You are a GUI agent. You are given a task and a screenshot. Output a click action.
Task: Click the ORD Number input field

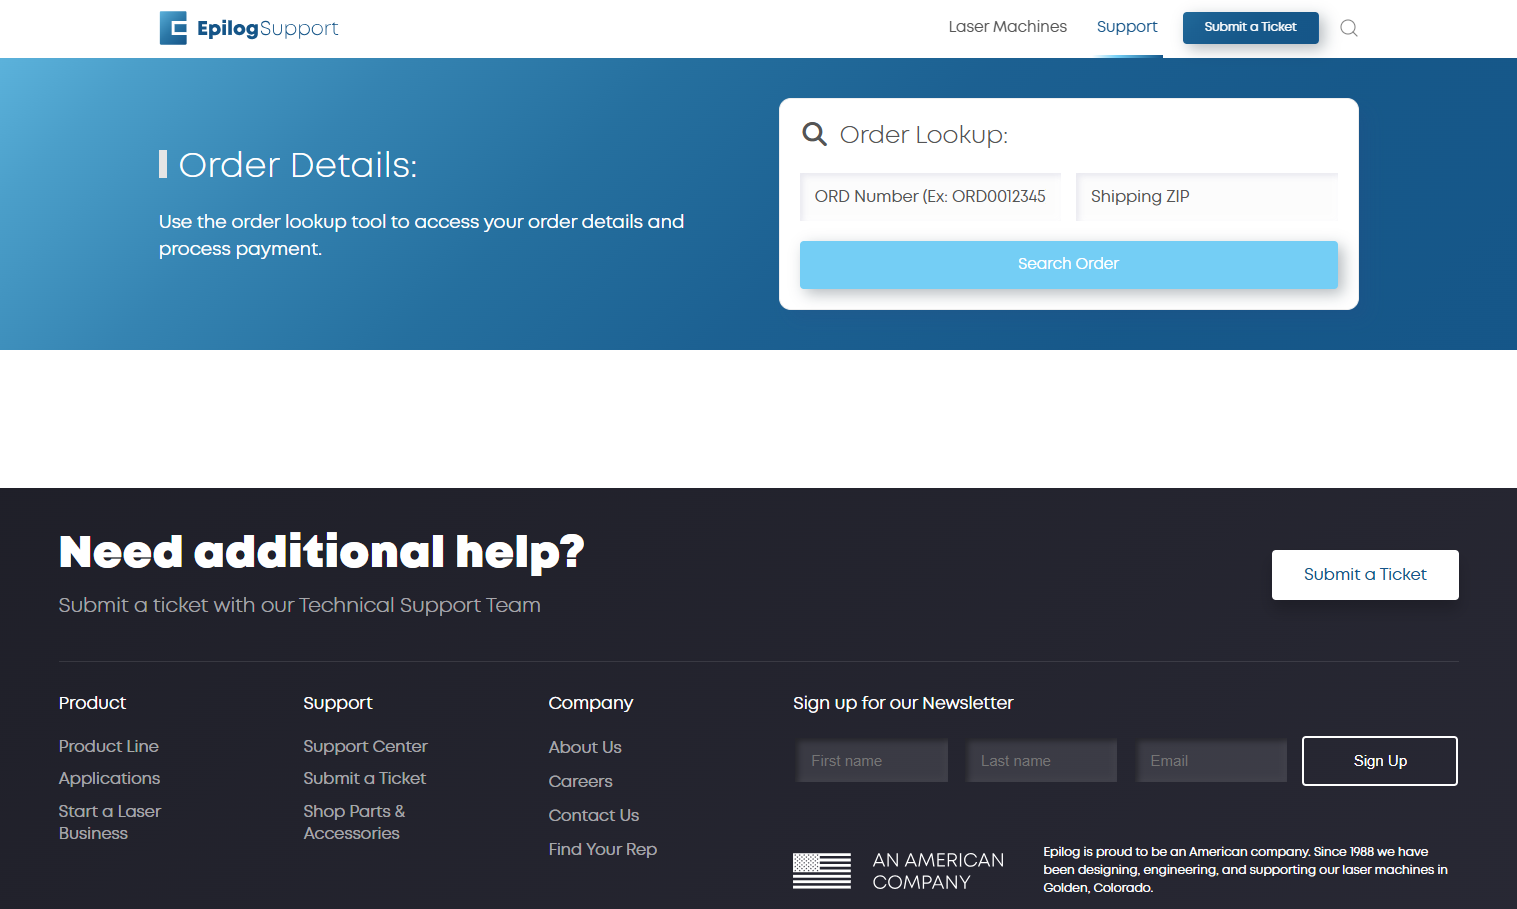[929, 196]
